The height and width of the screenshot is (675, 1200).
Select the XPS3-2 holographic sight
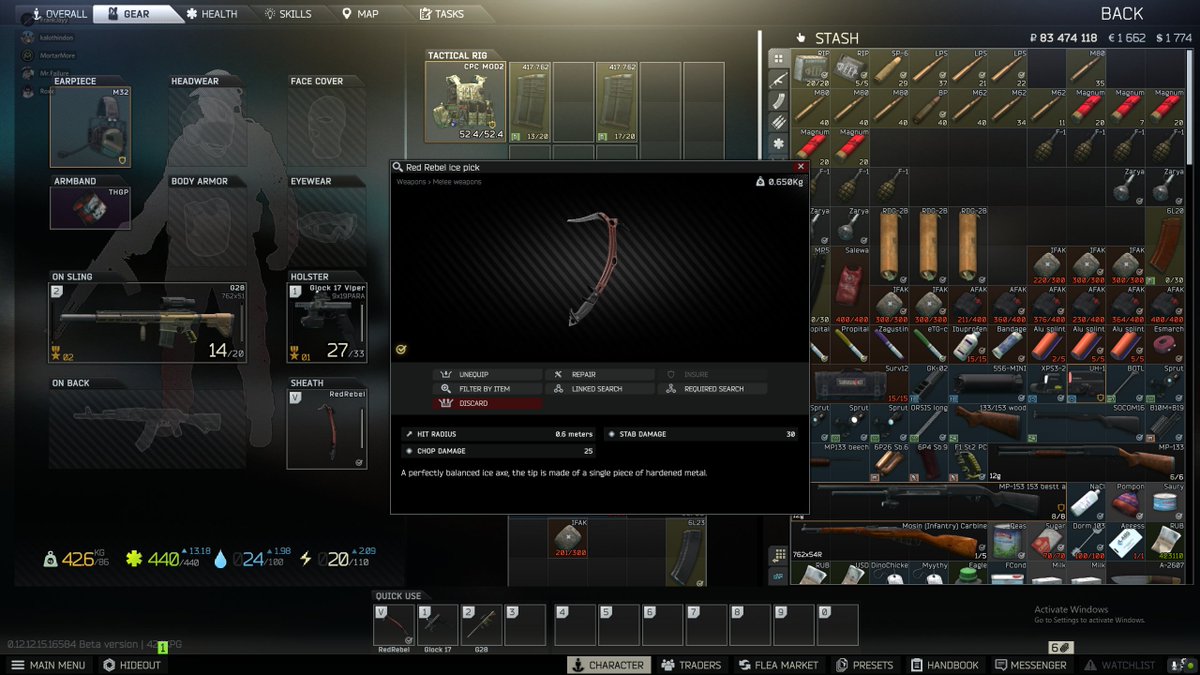(1047, 384)
